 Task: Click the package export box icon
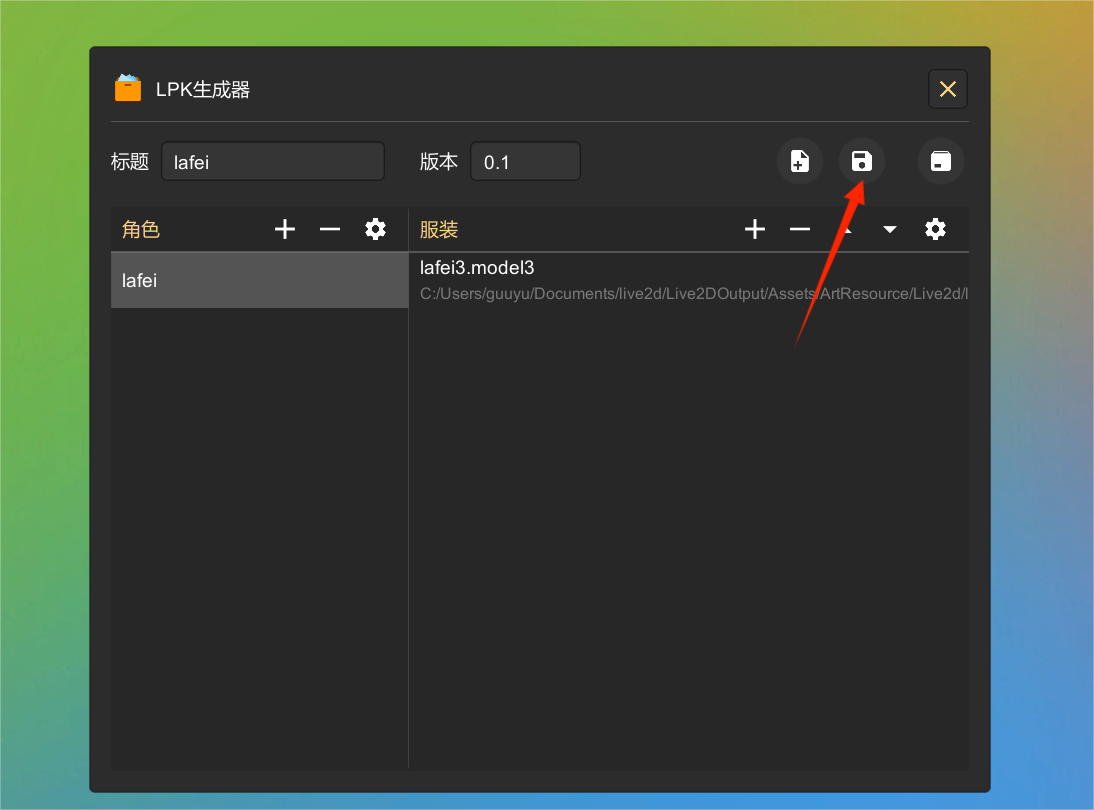pyautogui.click(x=941, y=161)
